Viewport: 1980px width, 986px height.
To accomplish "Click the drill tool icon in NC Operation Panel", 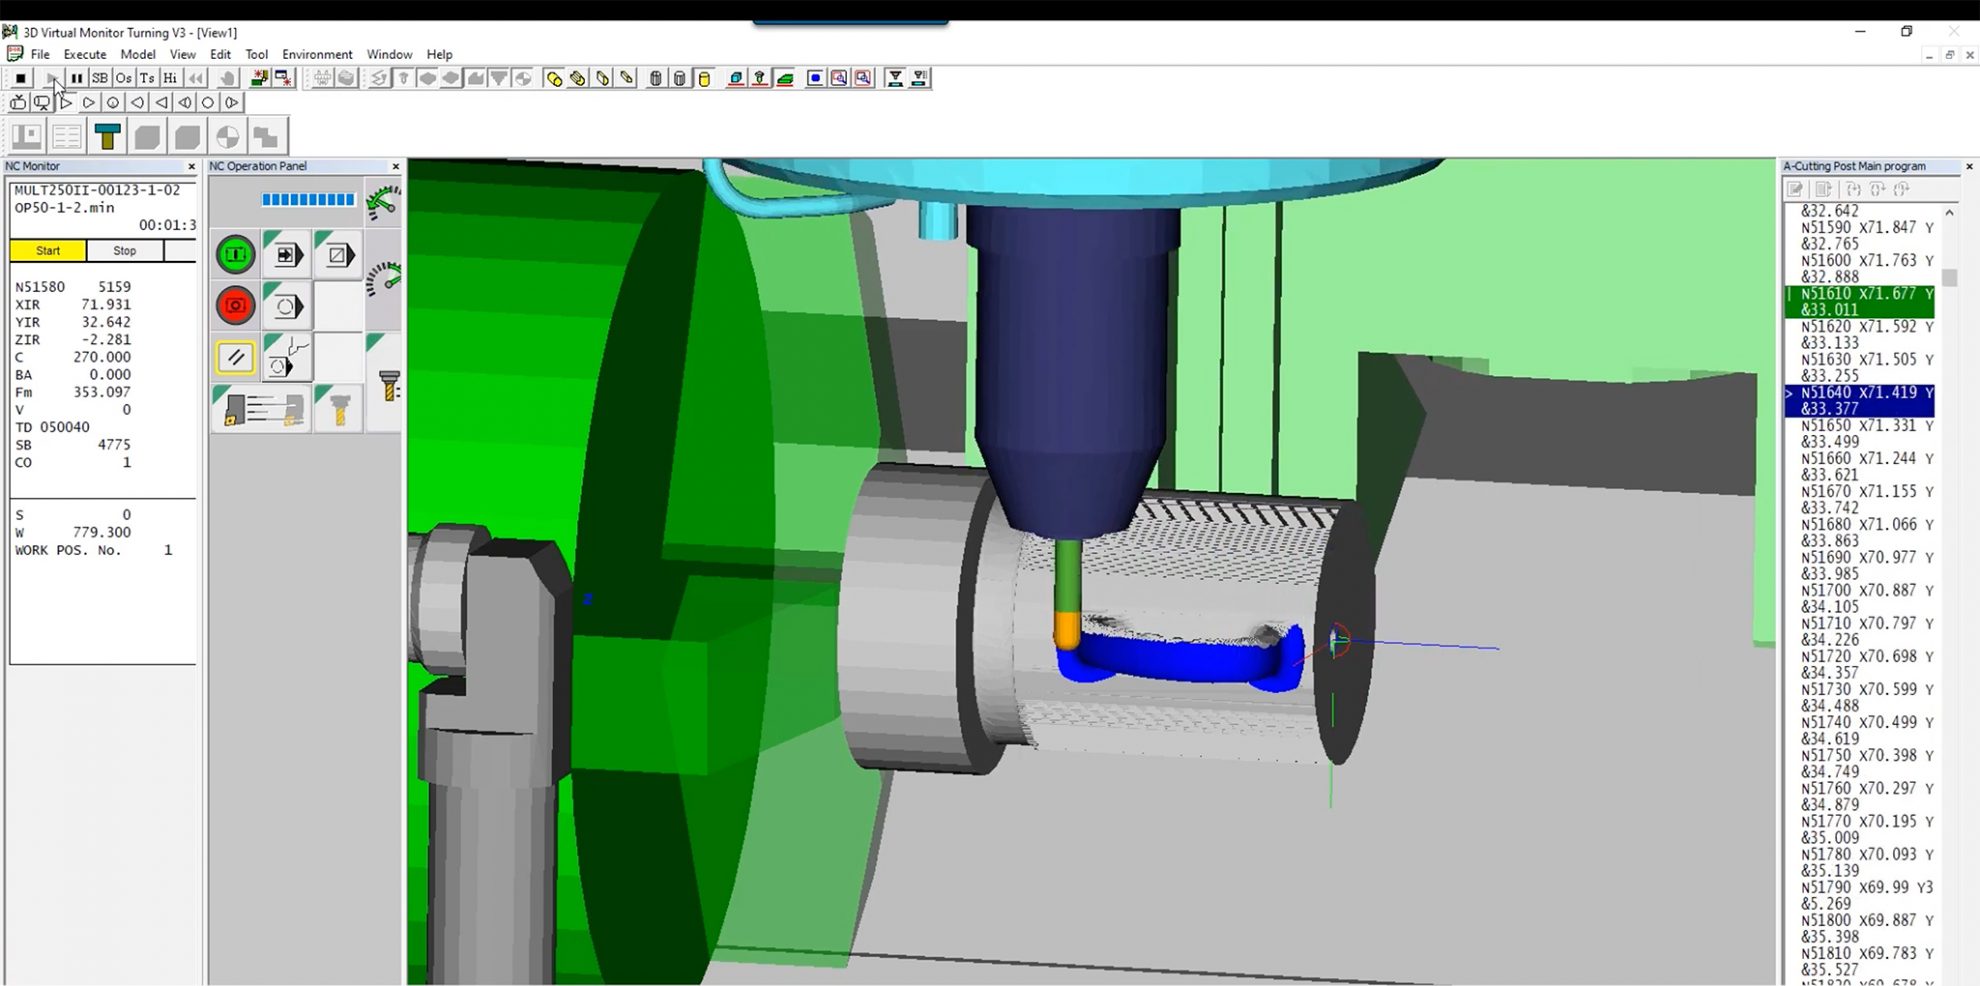I will pyautogui.click(x=338, y=408).
